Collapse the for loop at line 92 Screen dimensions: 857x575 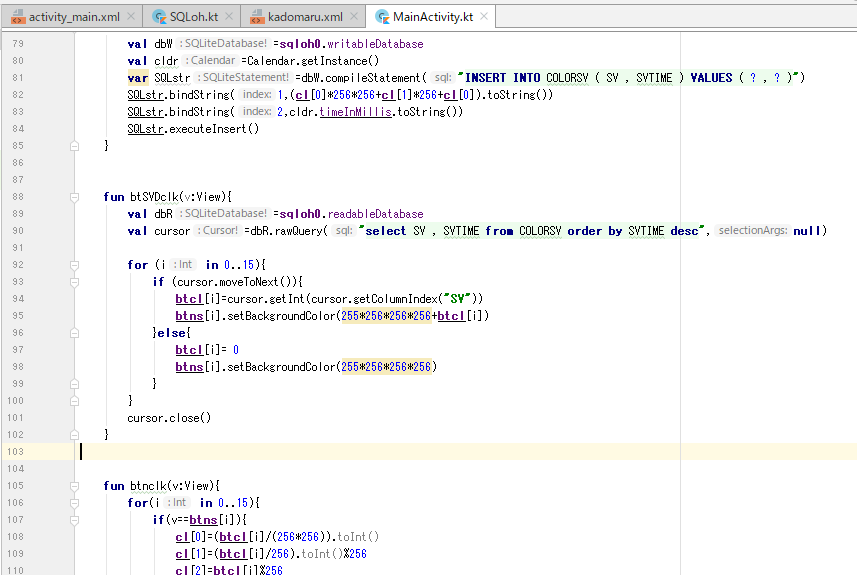pyautogui.click(x=74, y=265)
